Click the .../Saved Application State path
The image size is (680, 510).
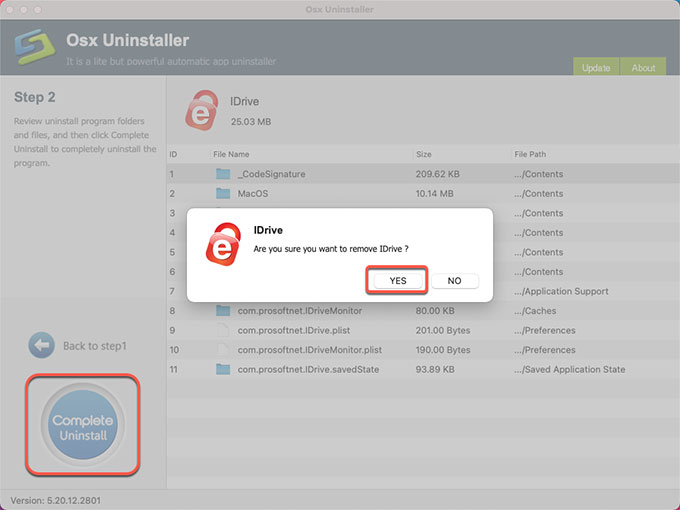[569, 369]
